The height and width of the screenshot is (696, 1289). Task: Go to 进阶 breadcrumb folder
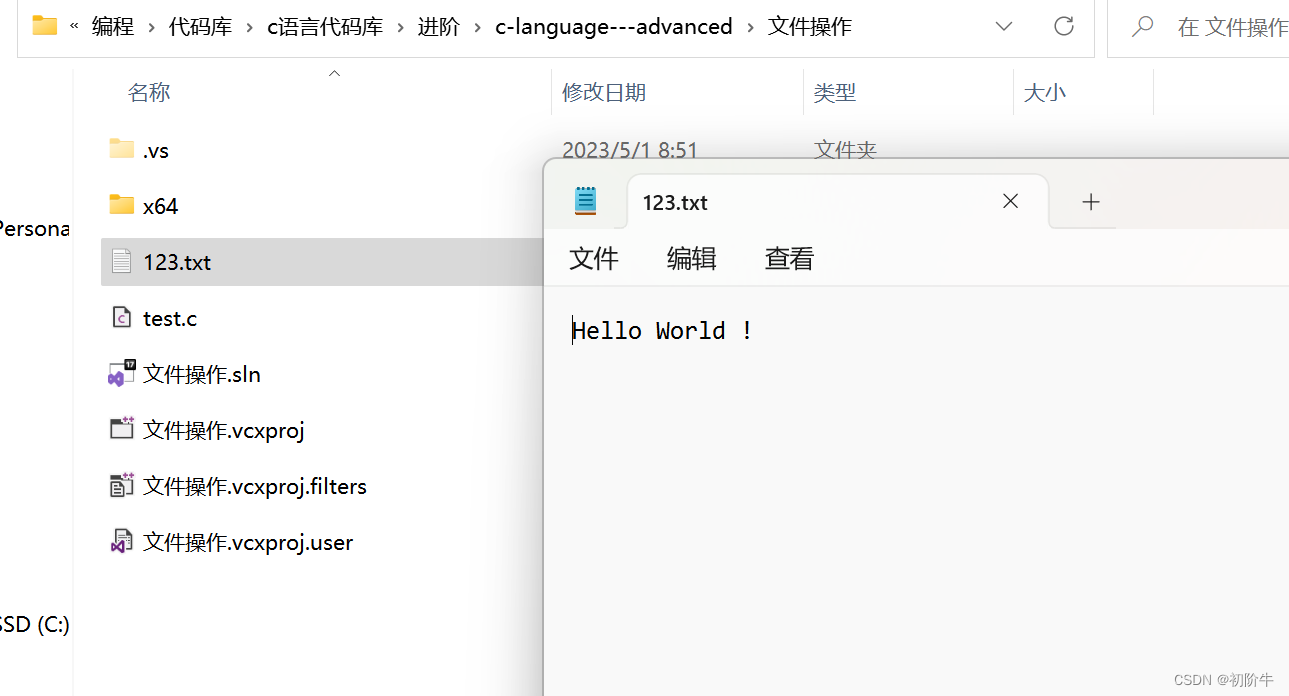pos(439,27)
